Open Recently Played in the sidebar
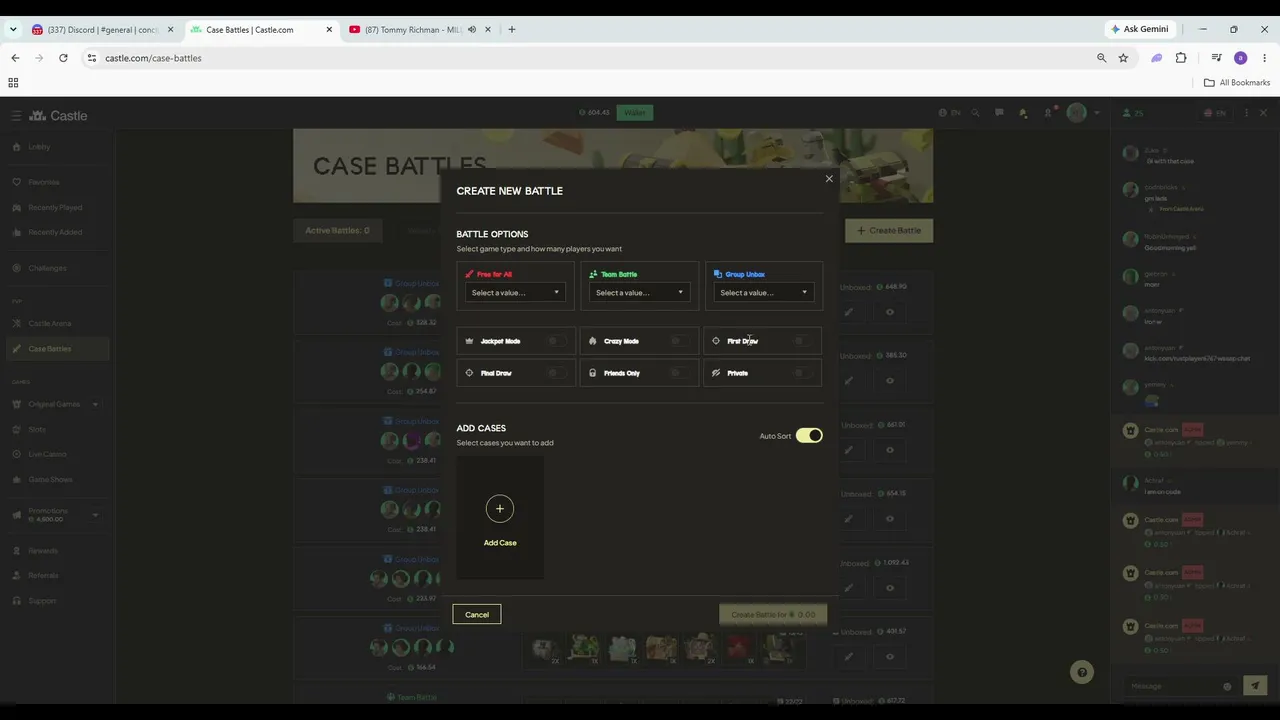Image resolution: width=1280 pixels, height=720 pixels. (55, 207)
